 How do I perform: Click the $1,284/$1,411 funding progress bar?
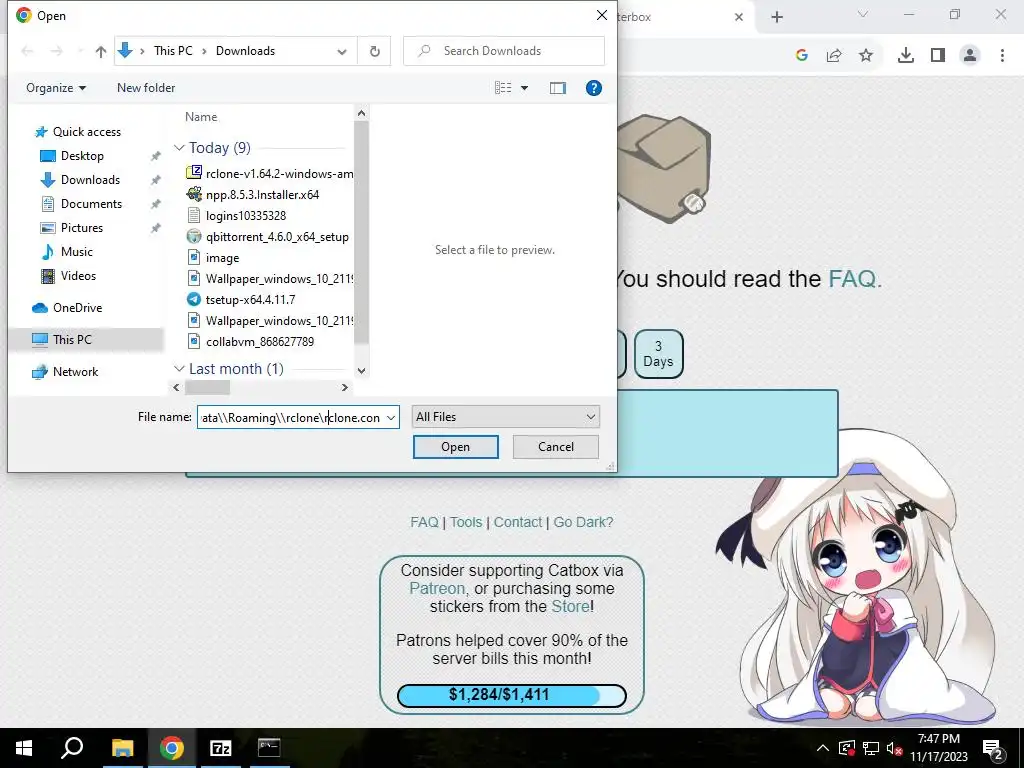click(511, 695)
